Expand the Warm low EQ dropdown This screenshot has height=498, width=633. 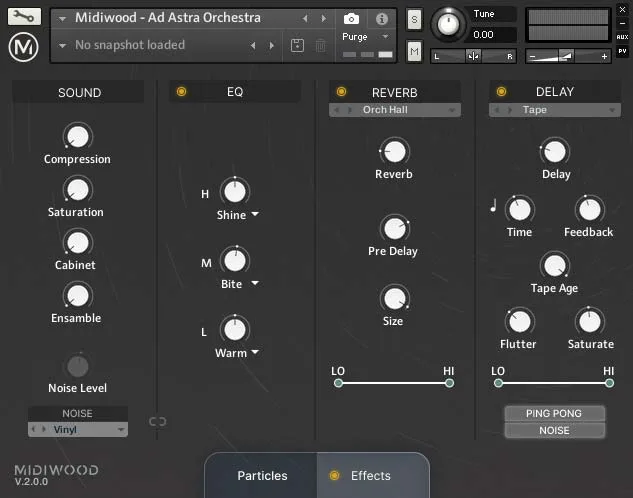(255, 352)
